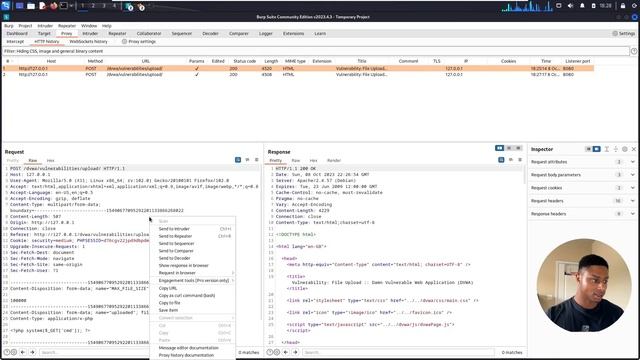This screenshot has height=360, width=640.
Task: Open the Decoder tool tab
Action: click(x=210, y=33)
